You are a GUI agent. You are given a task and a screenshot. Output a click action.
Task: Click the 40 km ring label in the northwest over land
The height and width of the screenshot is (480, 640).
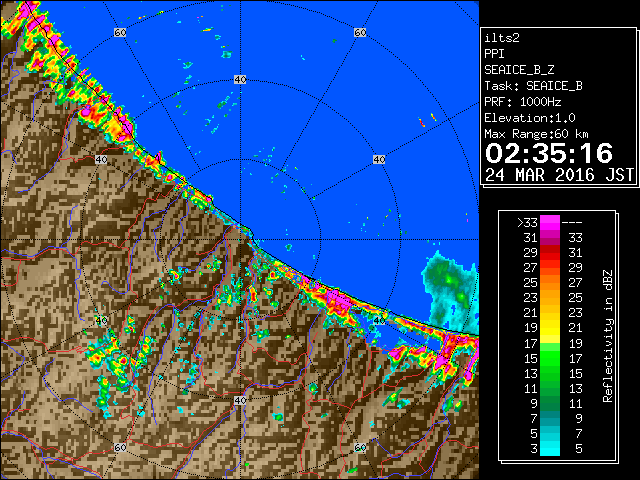(x=101, y=159)
